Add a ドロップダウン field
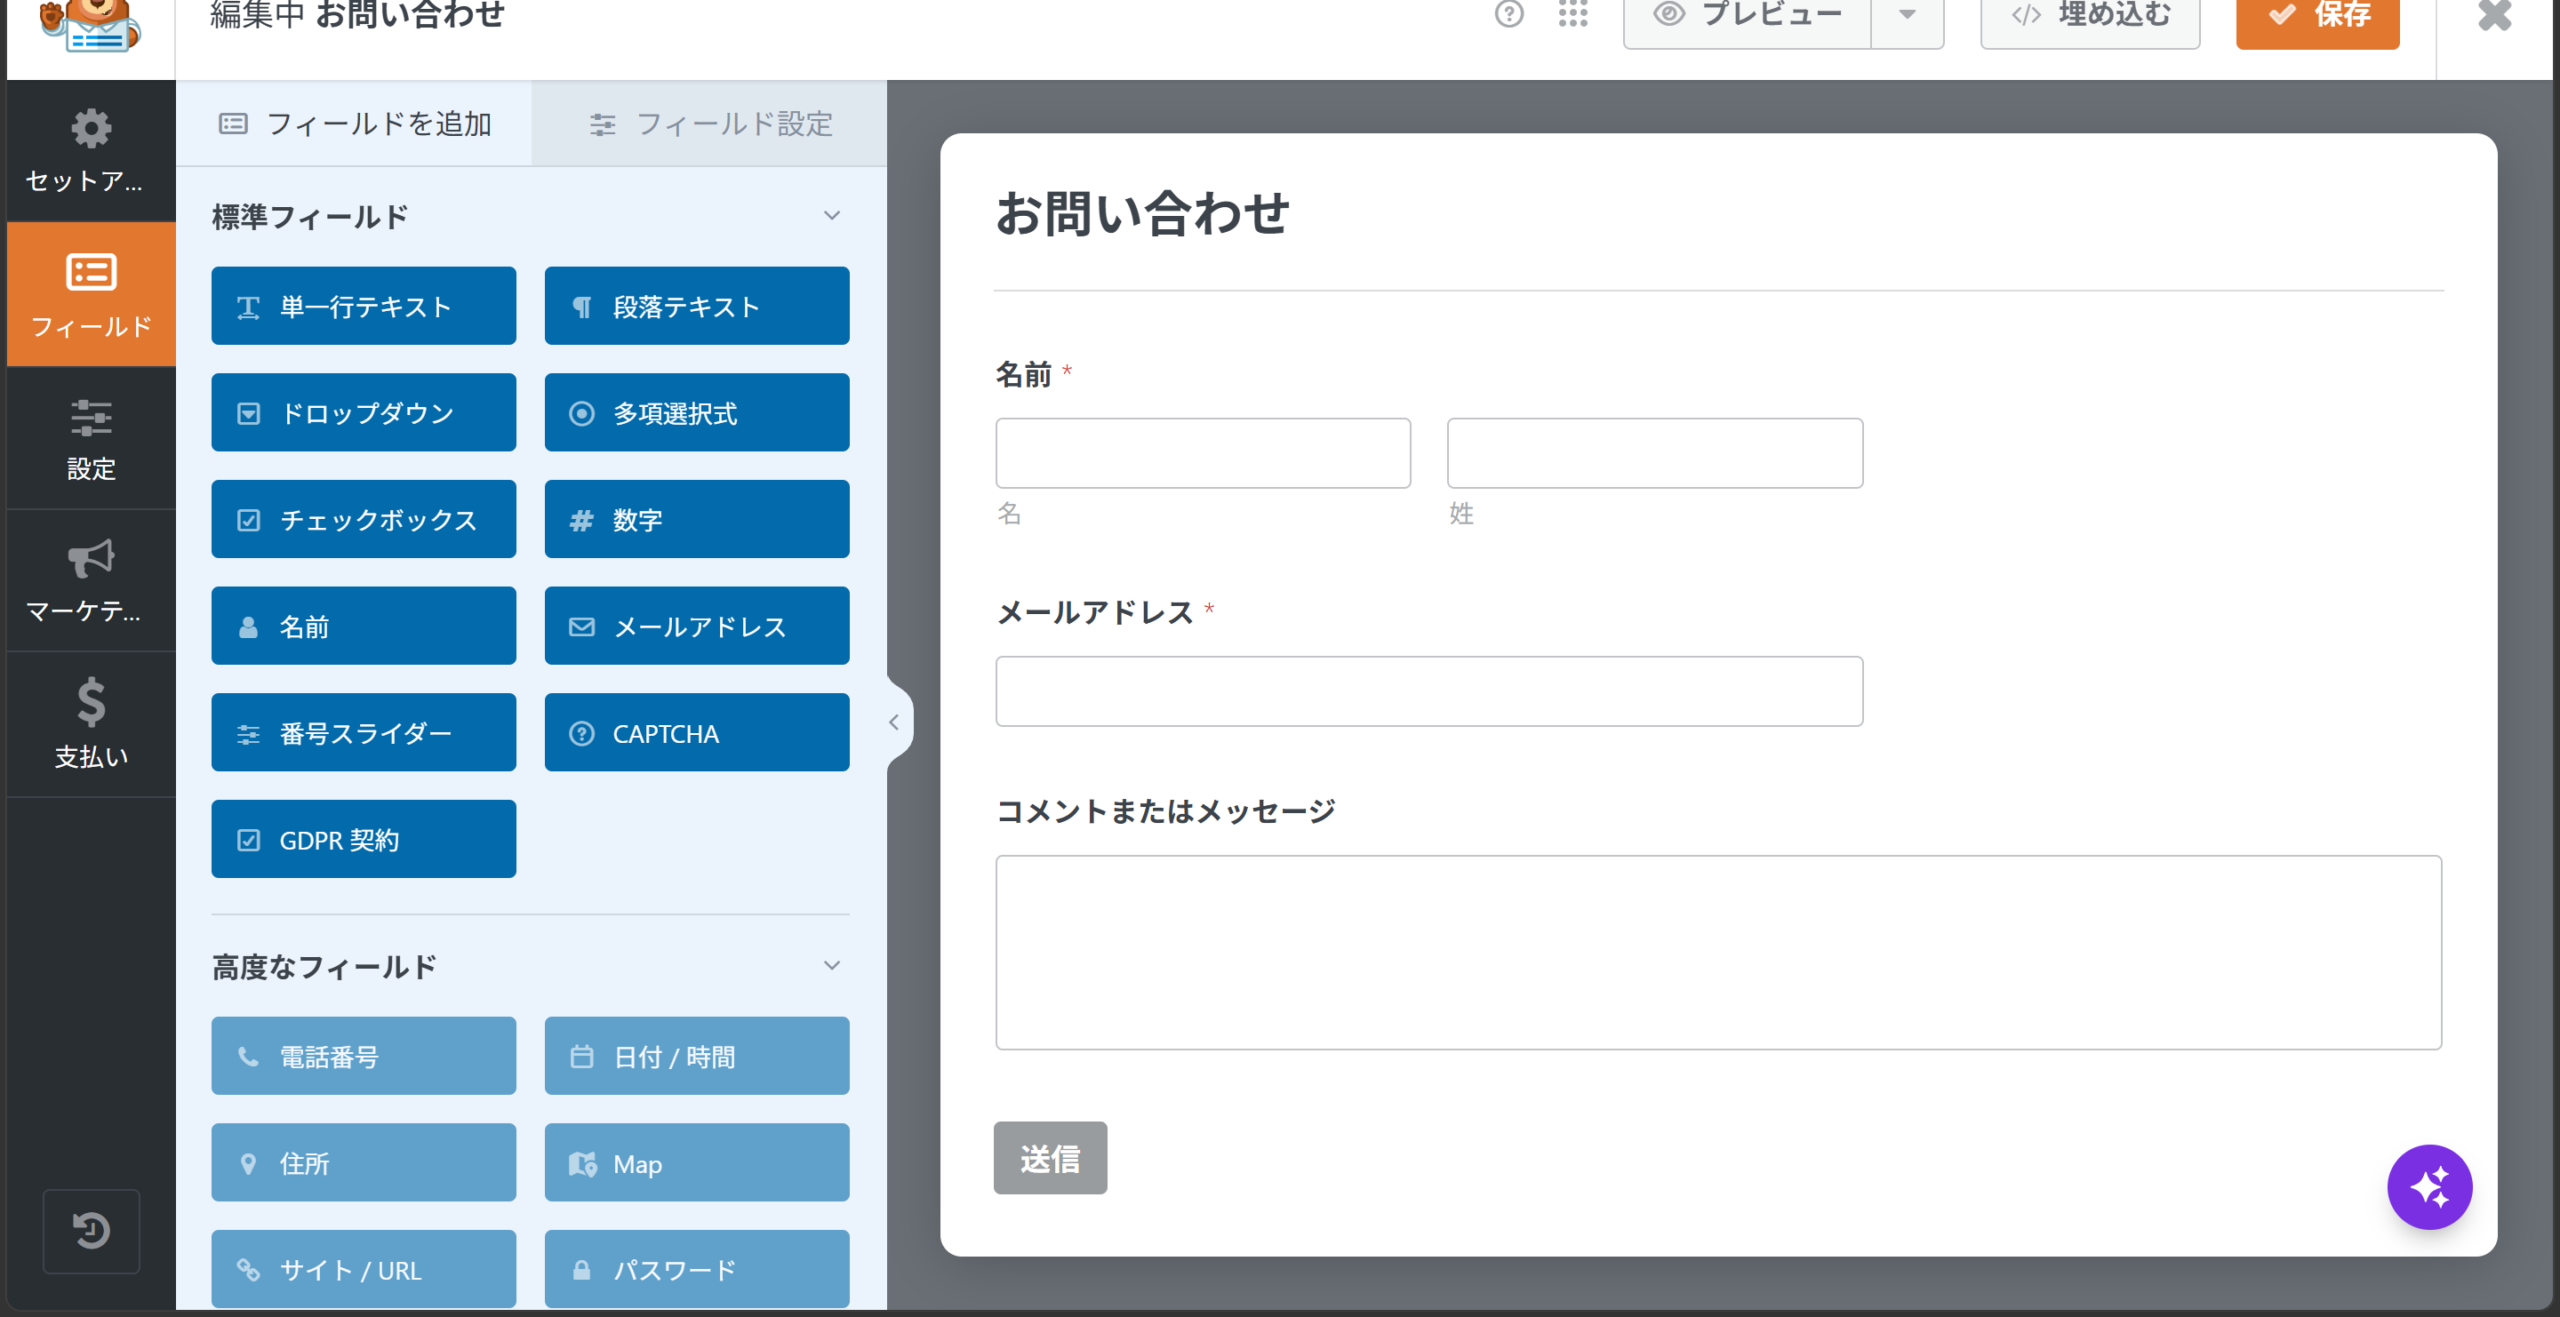The width and height of the screenshot is (2560, 1317). [x=364, y=413]
